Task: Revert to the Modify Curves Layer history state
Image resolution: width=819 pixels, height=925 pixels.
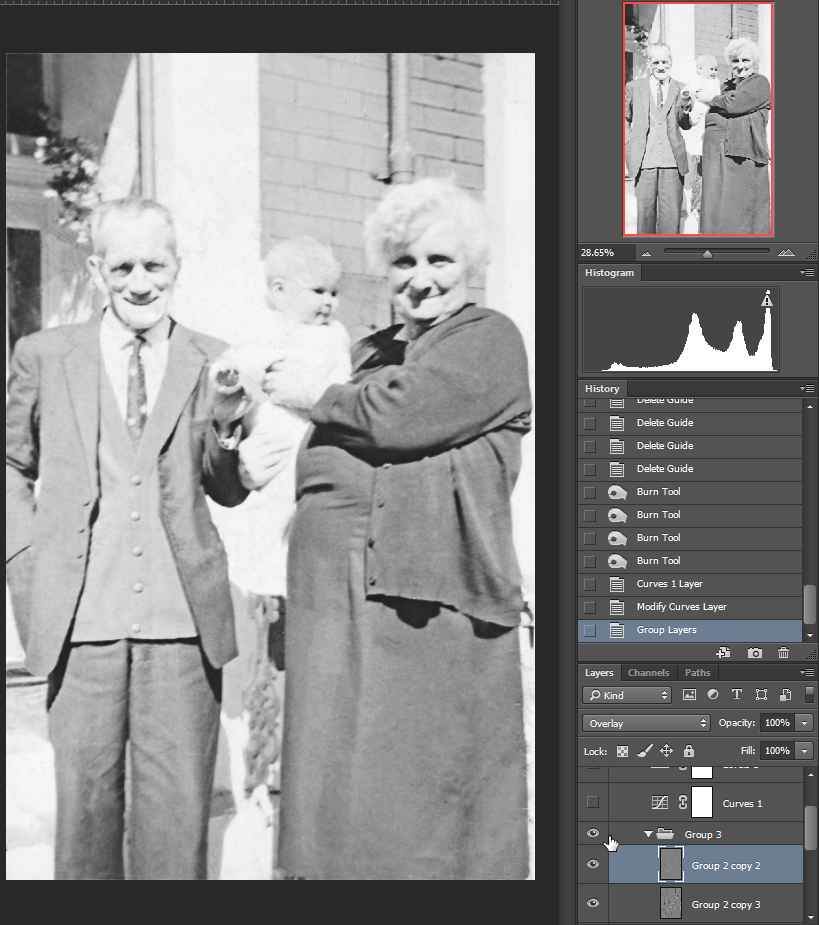Action: tap(690, 607)
